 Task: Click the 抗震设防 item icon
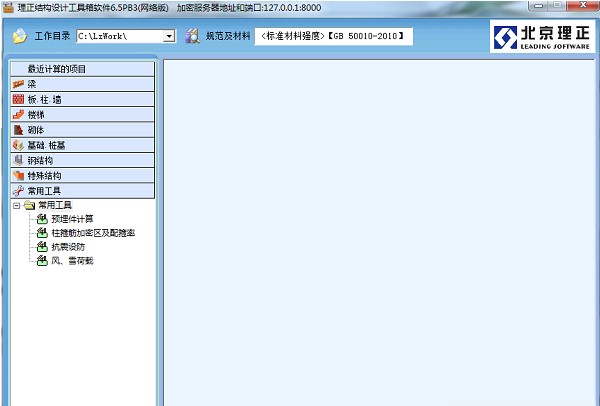(42, 247)
